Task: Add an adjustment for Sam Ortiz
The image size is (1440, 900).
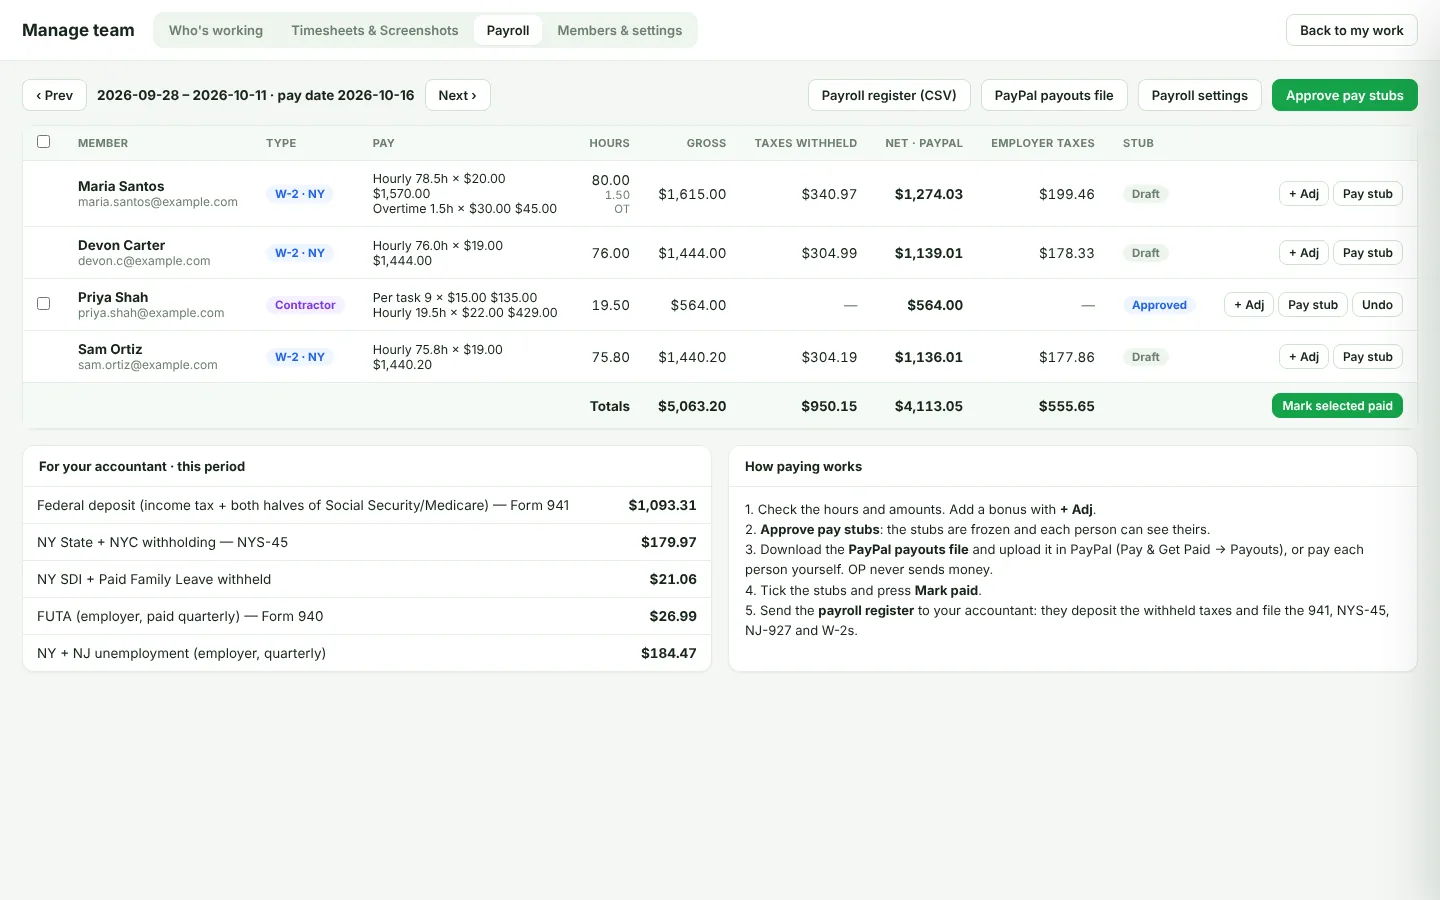Action: [x=1304, y=357]
